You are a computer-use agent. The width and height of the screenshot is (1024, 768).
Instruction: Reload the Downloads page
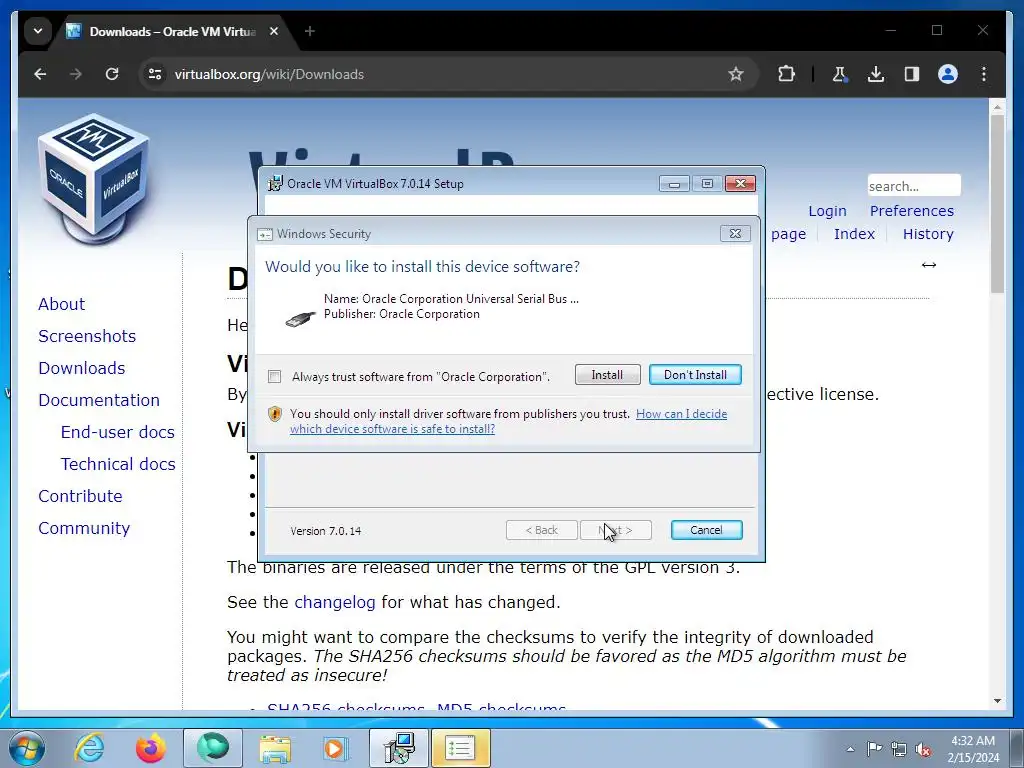click(112, 74)
